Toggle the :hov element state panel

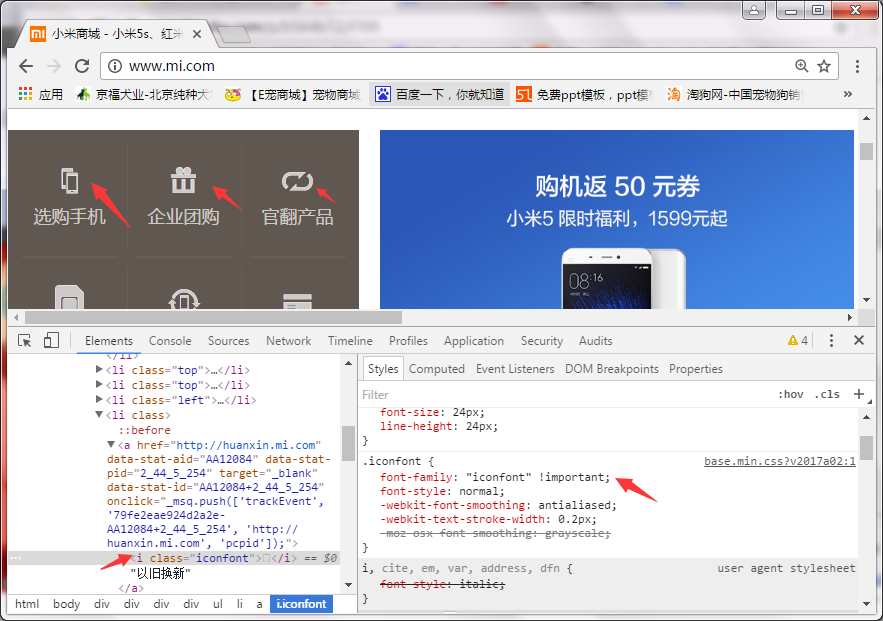pyautogui.click(x=791, y=395)
